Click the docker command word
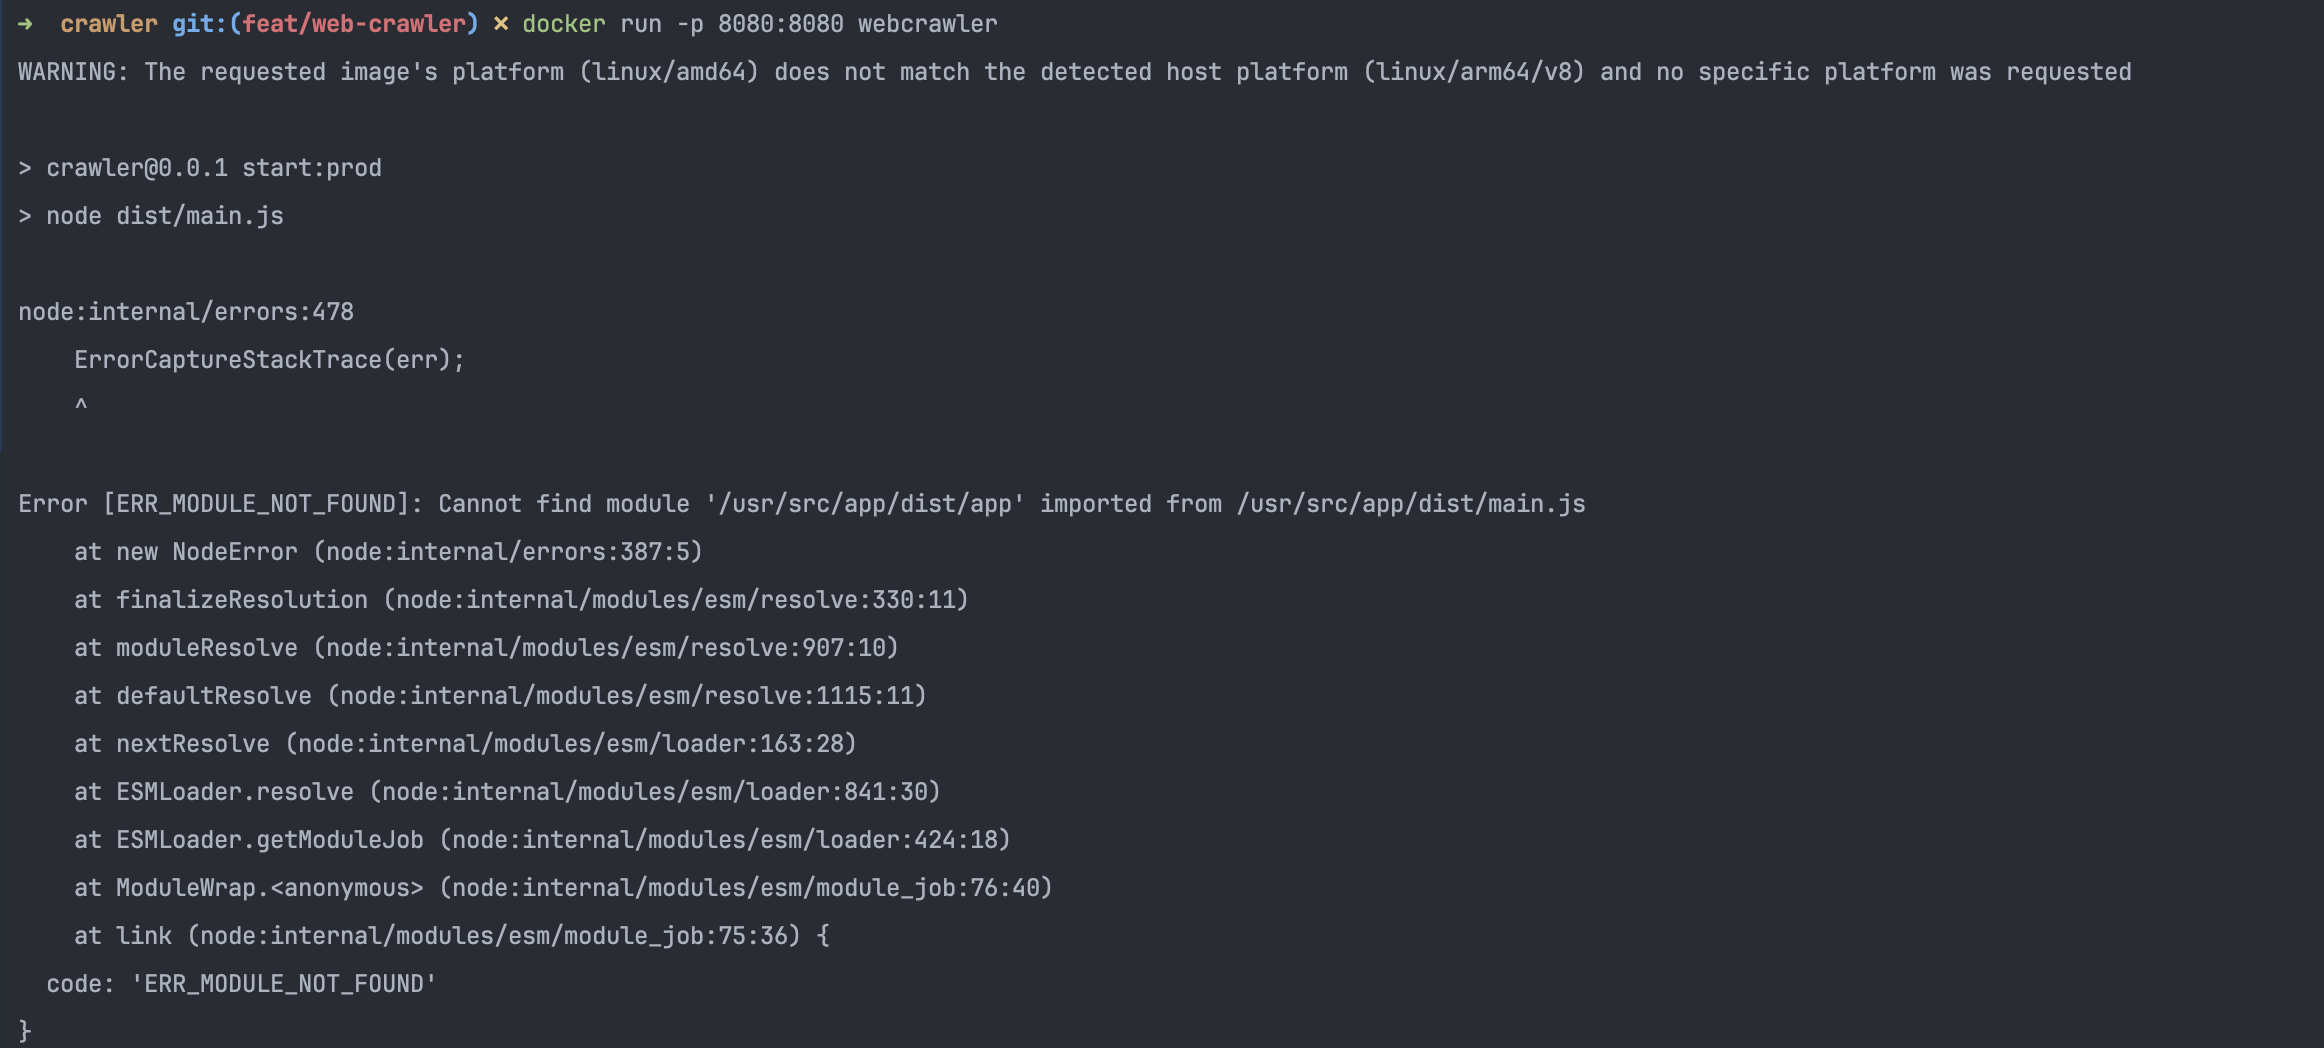 point(564,24)
